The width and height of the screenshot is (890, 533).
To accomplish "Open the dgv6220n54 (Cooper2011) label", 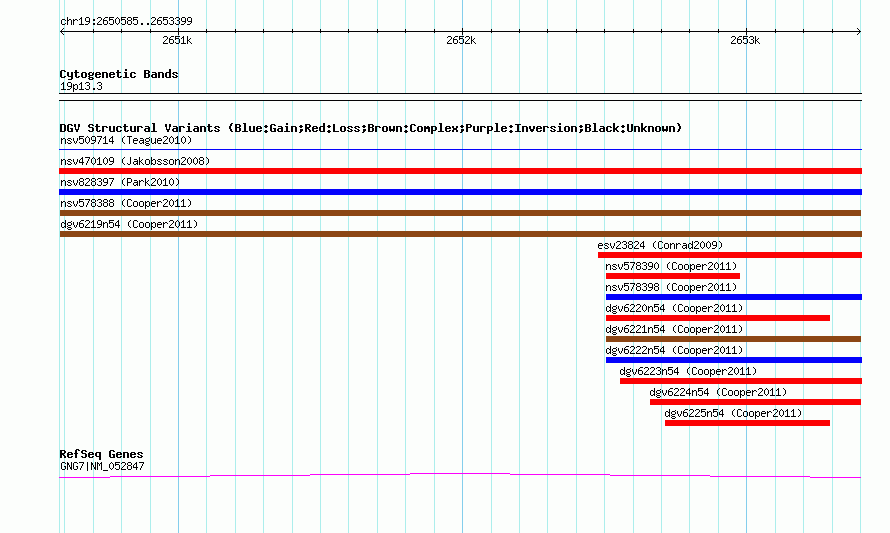I will pyautogui.click(x=674, y=308).
